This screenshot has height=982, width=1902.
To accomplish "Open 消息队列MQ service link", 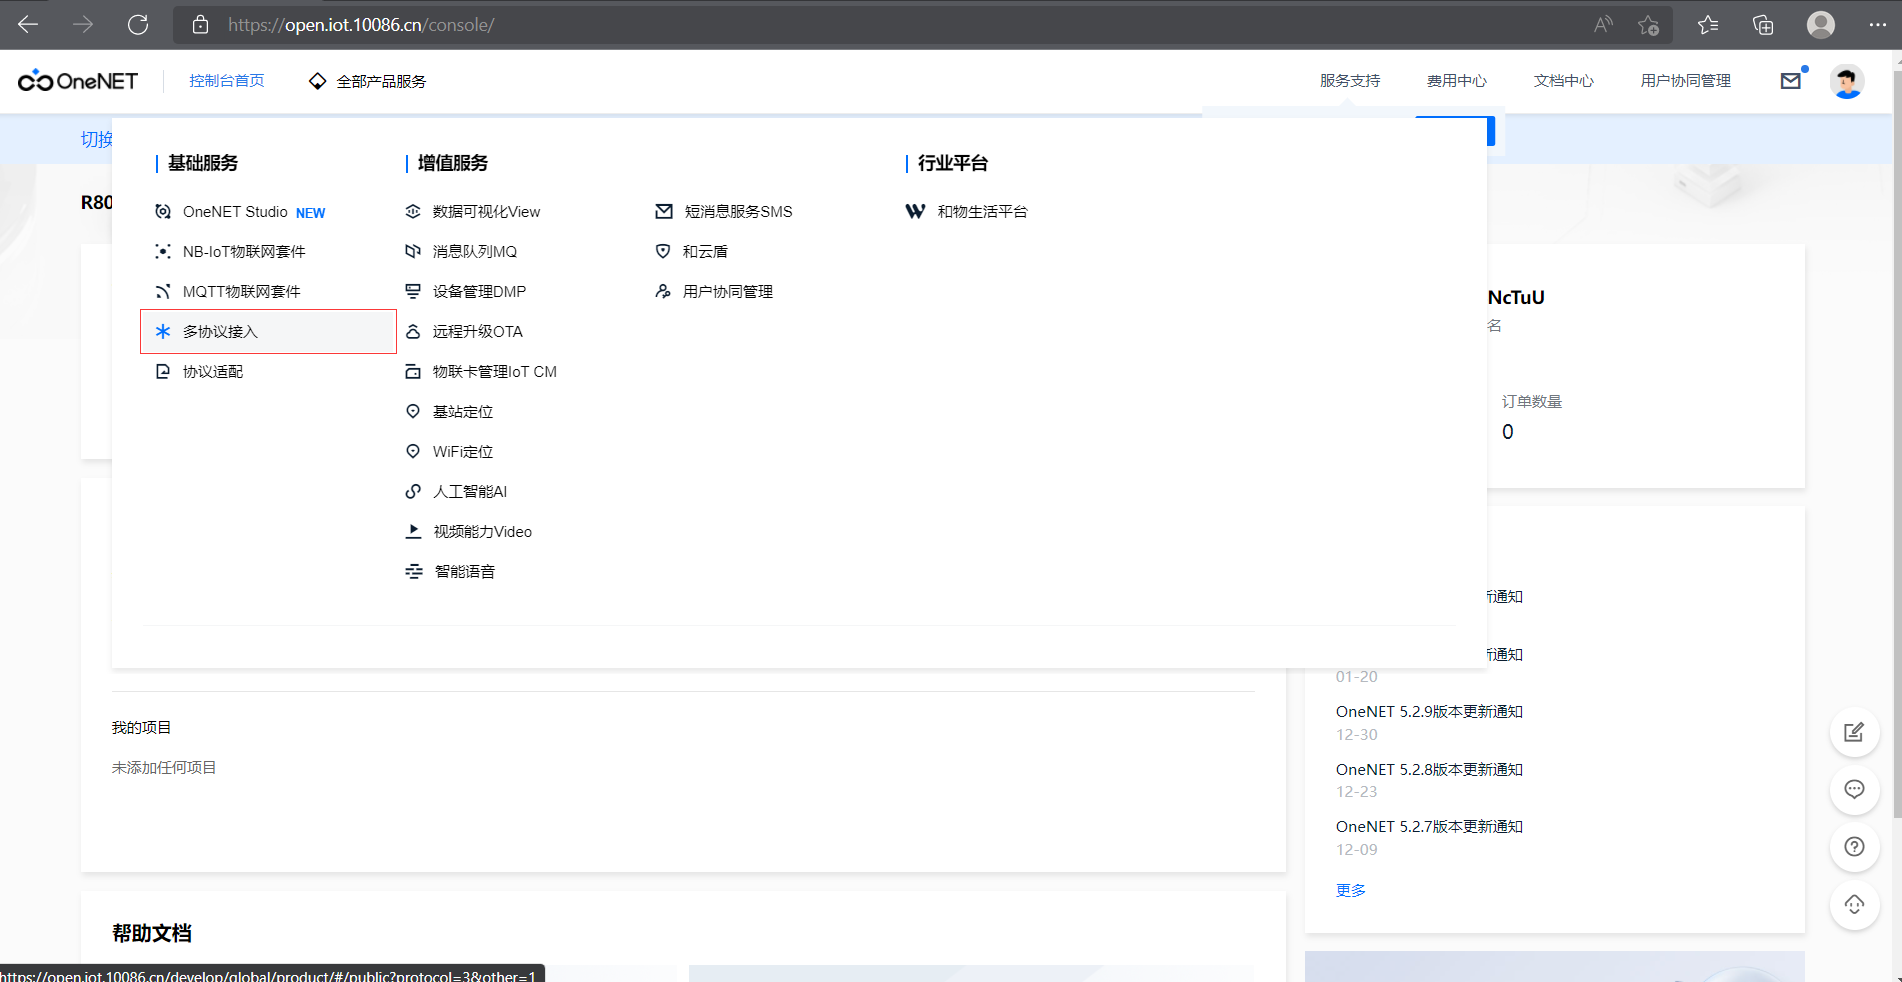I will (x=475, y=252).
